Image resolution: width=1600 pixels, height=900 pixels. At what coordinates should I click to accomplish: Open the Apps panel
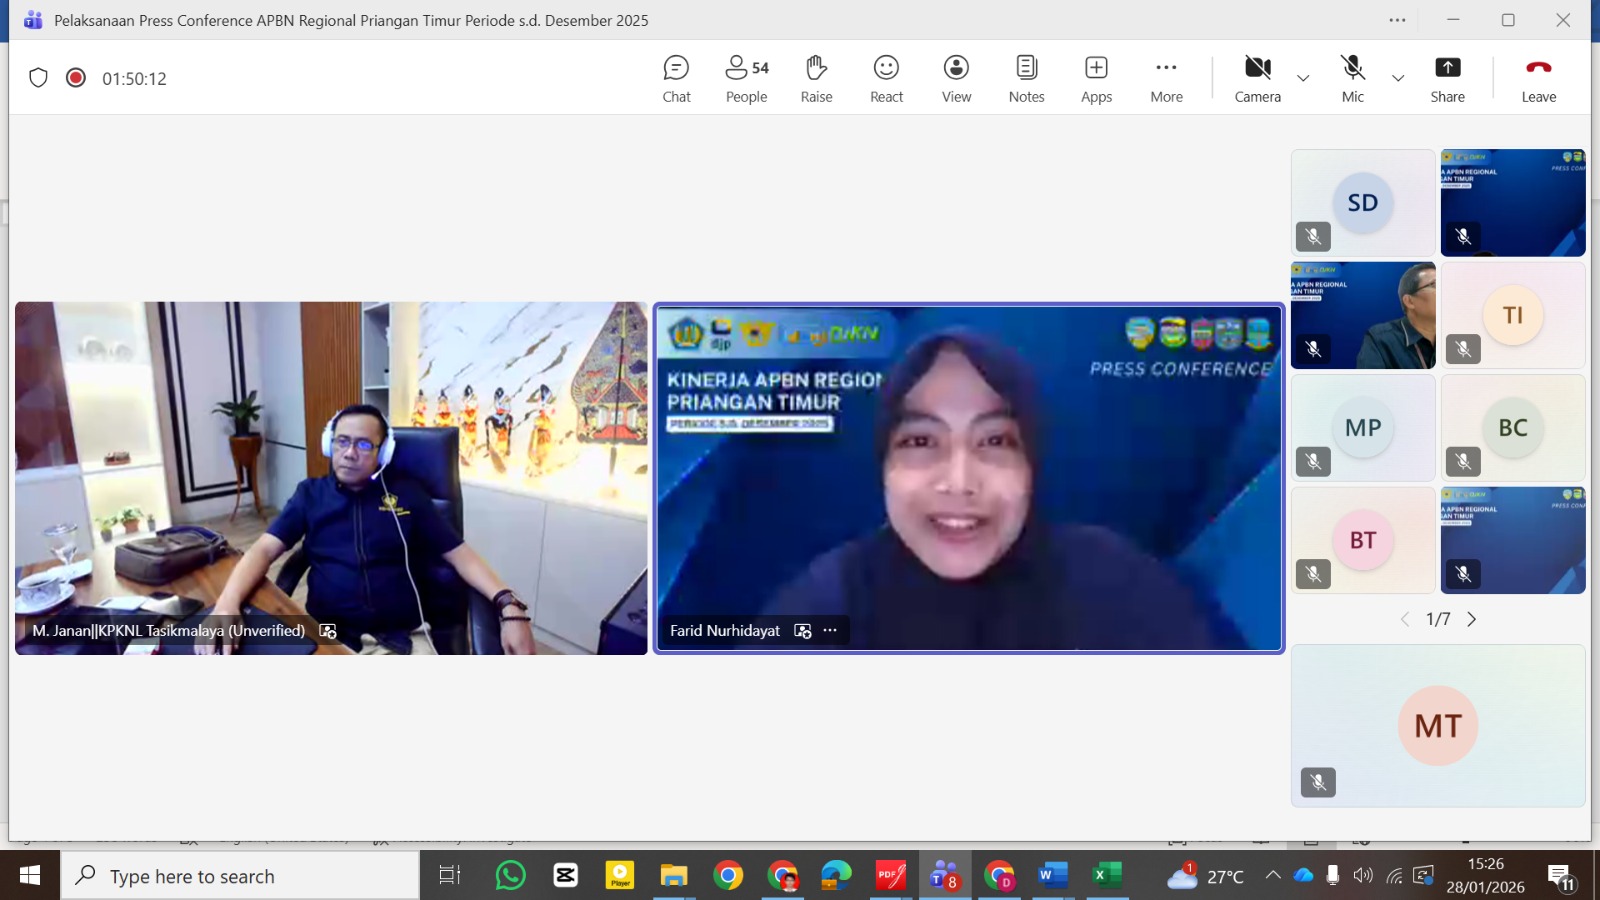coord(1096,79)
